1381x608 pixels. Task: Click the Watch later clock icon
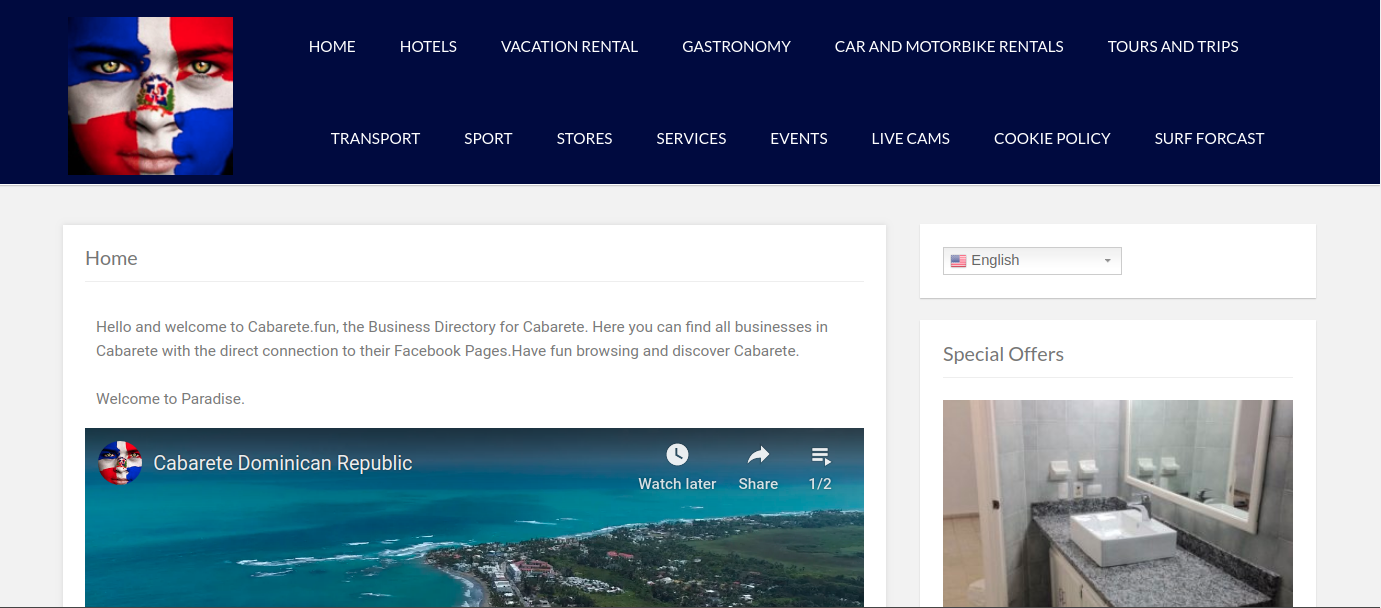[677, 455]
